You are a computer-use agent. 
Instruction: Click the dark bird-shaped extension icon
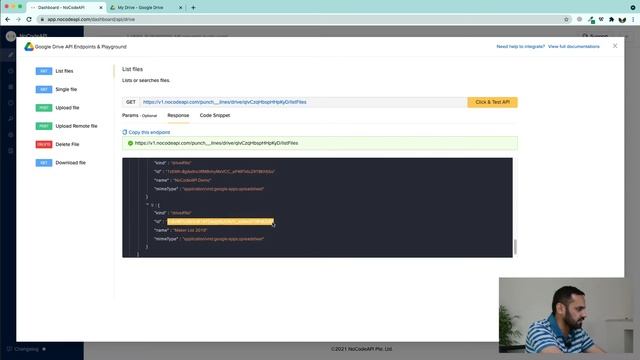pos(622,20)
